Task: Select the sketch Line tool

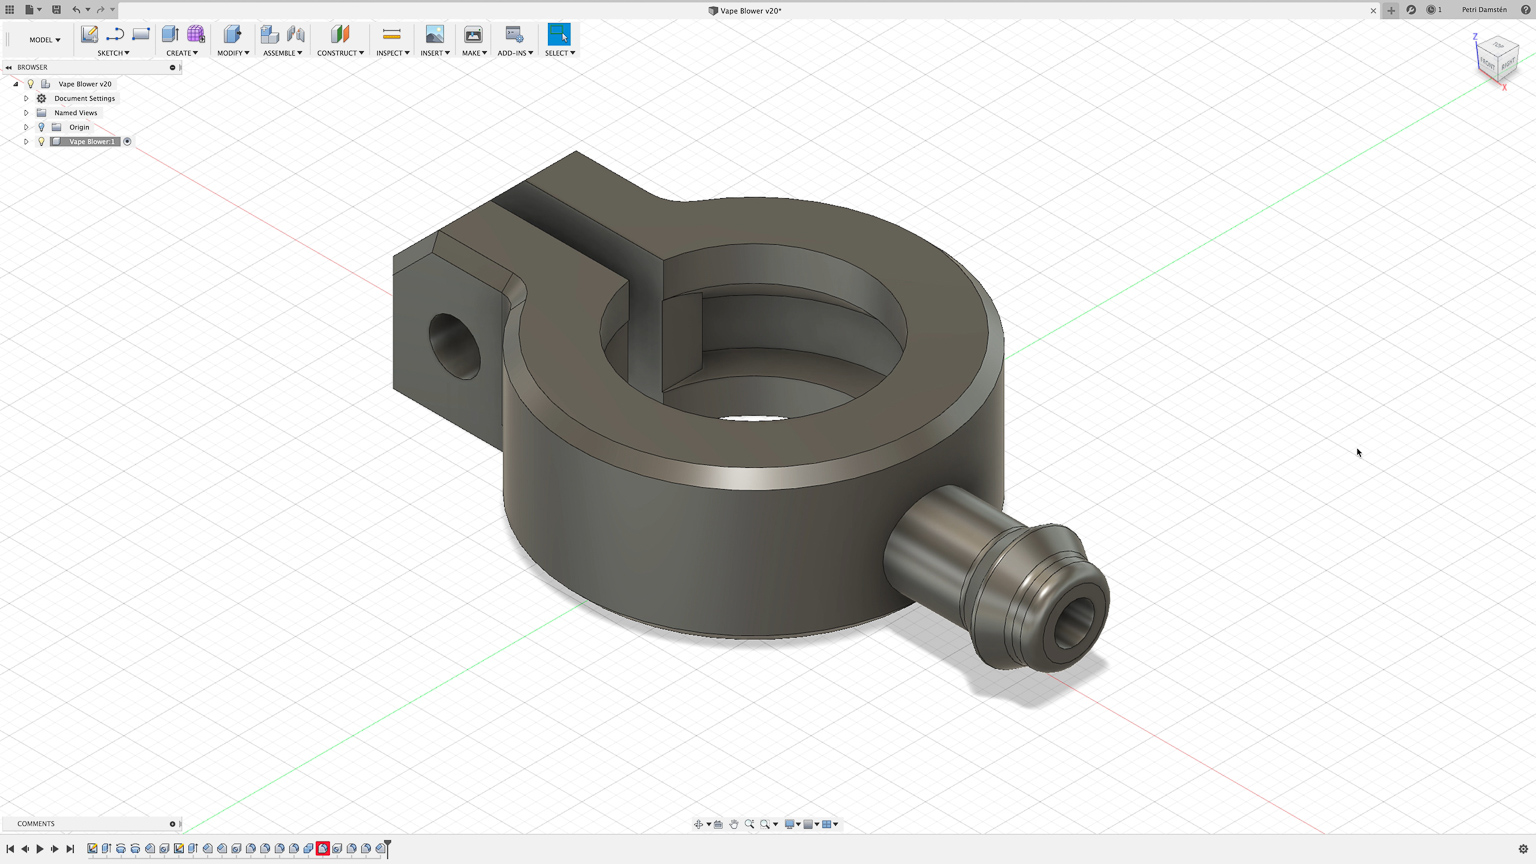Action: (115, 35)
